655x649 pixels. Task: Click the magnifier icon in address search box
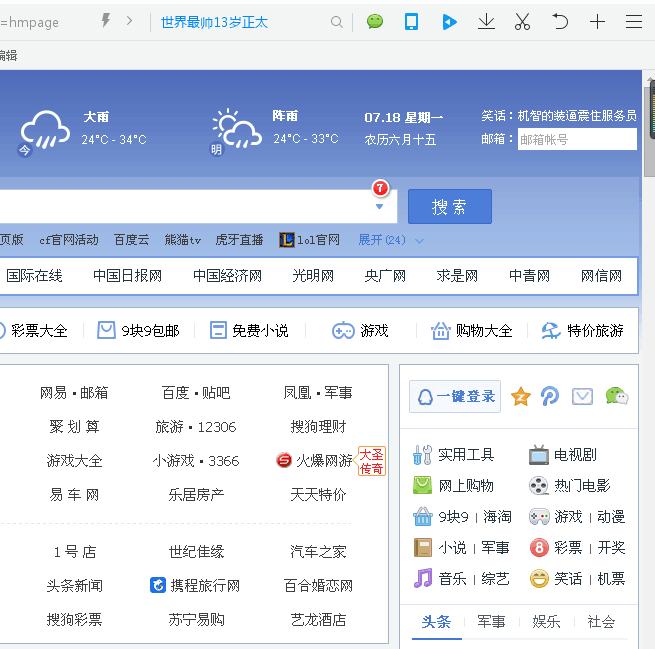pos(336,22)
